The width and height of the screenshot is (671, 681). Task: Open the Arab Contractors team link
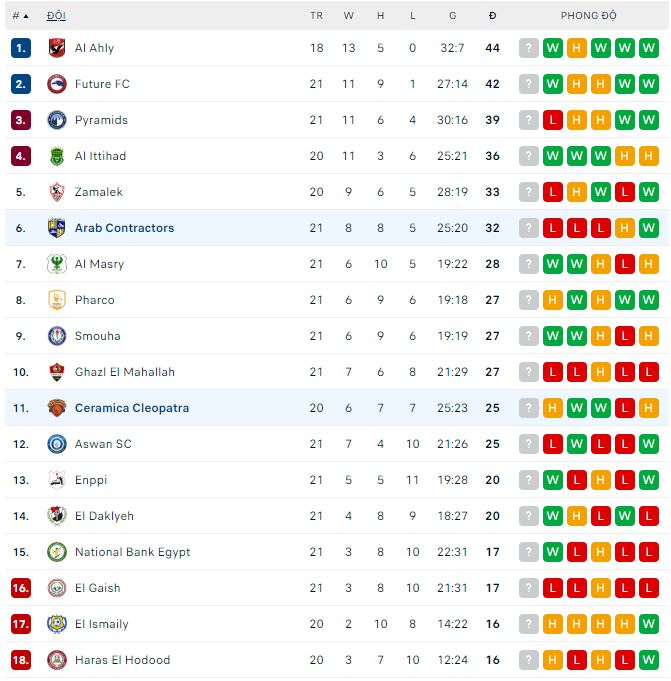pos(124,228)
